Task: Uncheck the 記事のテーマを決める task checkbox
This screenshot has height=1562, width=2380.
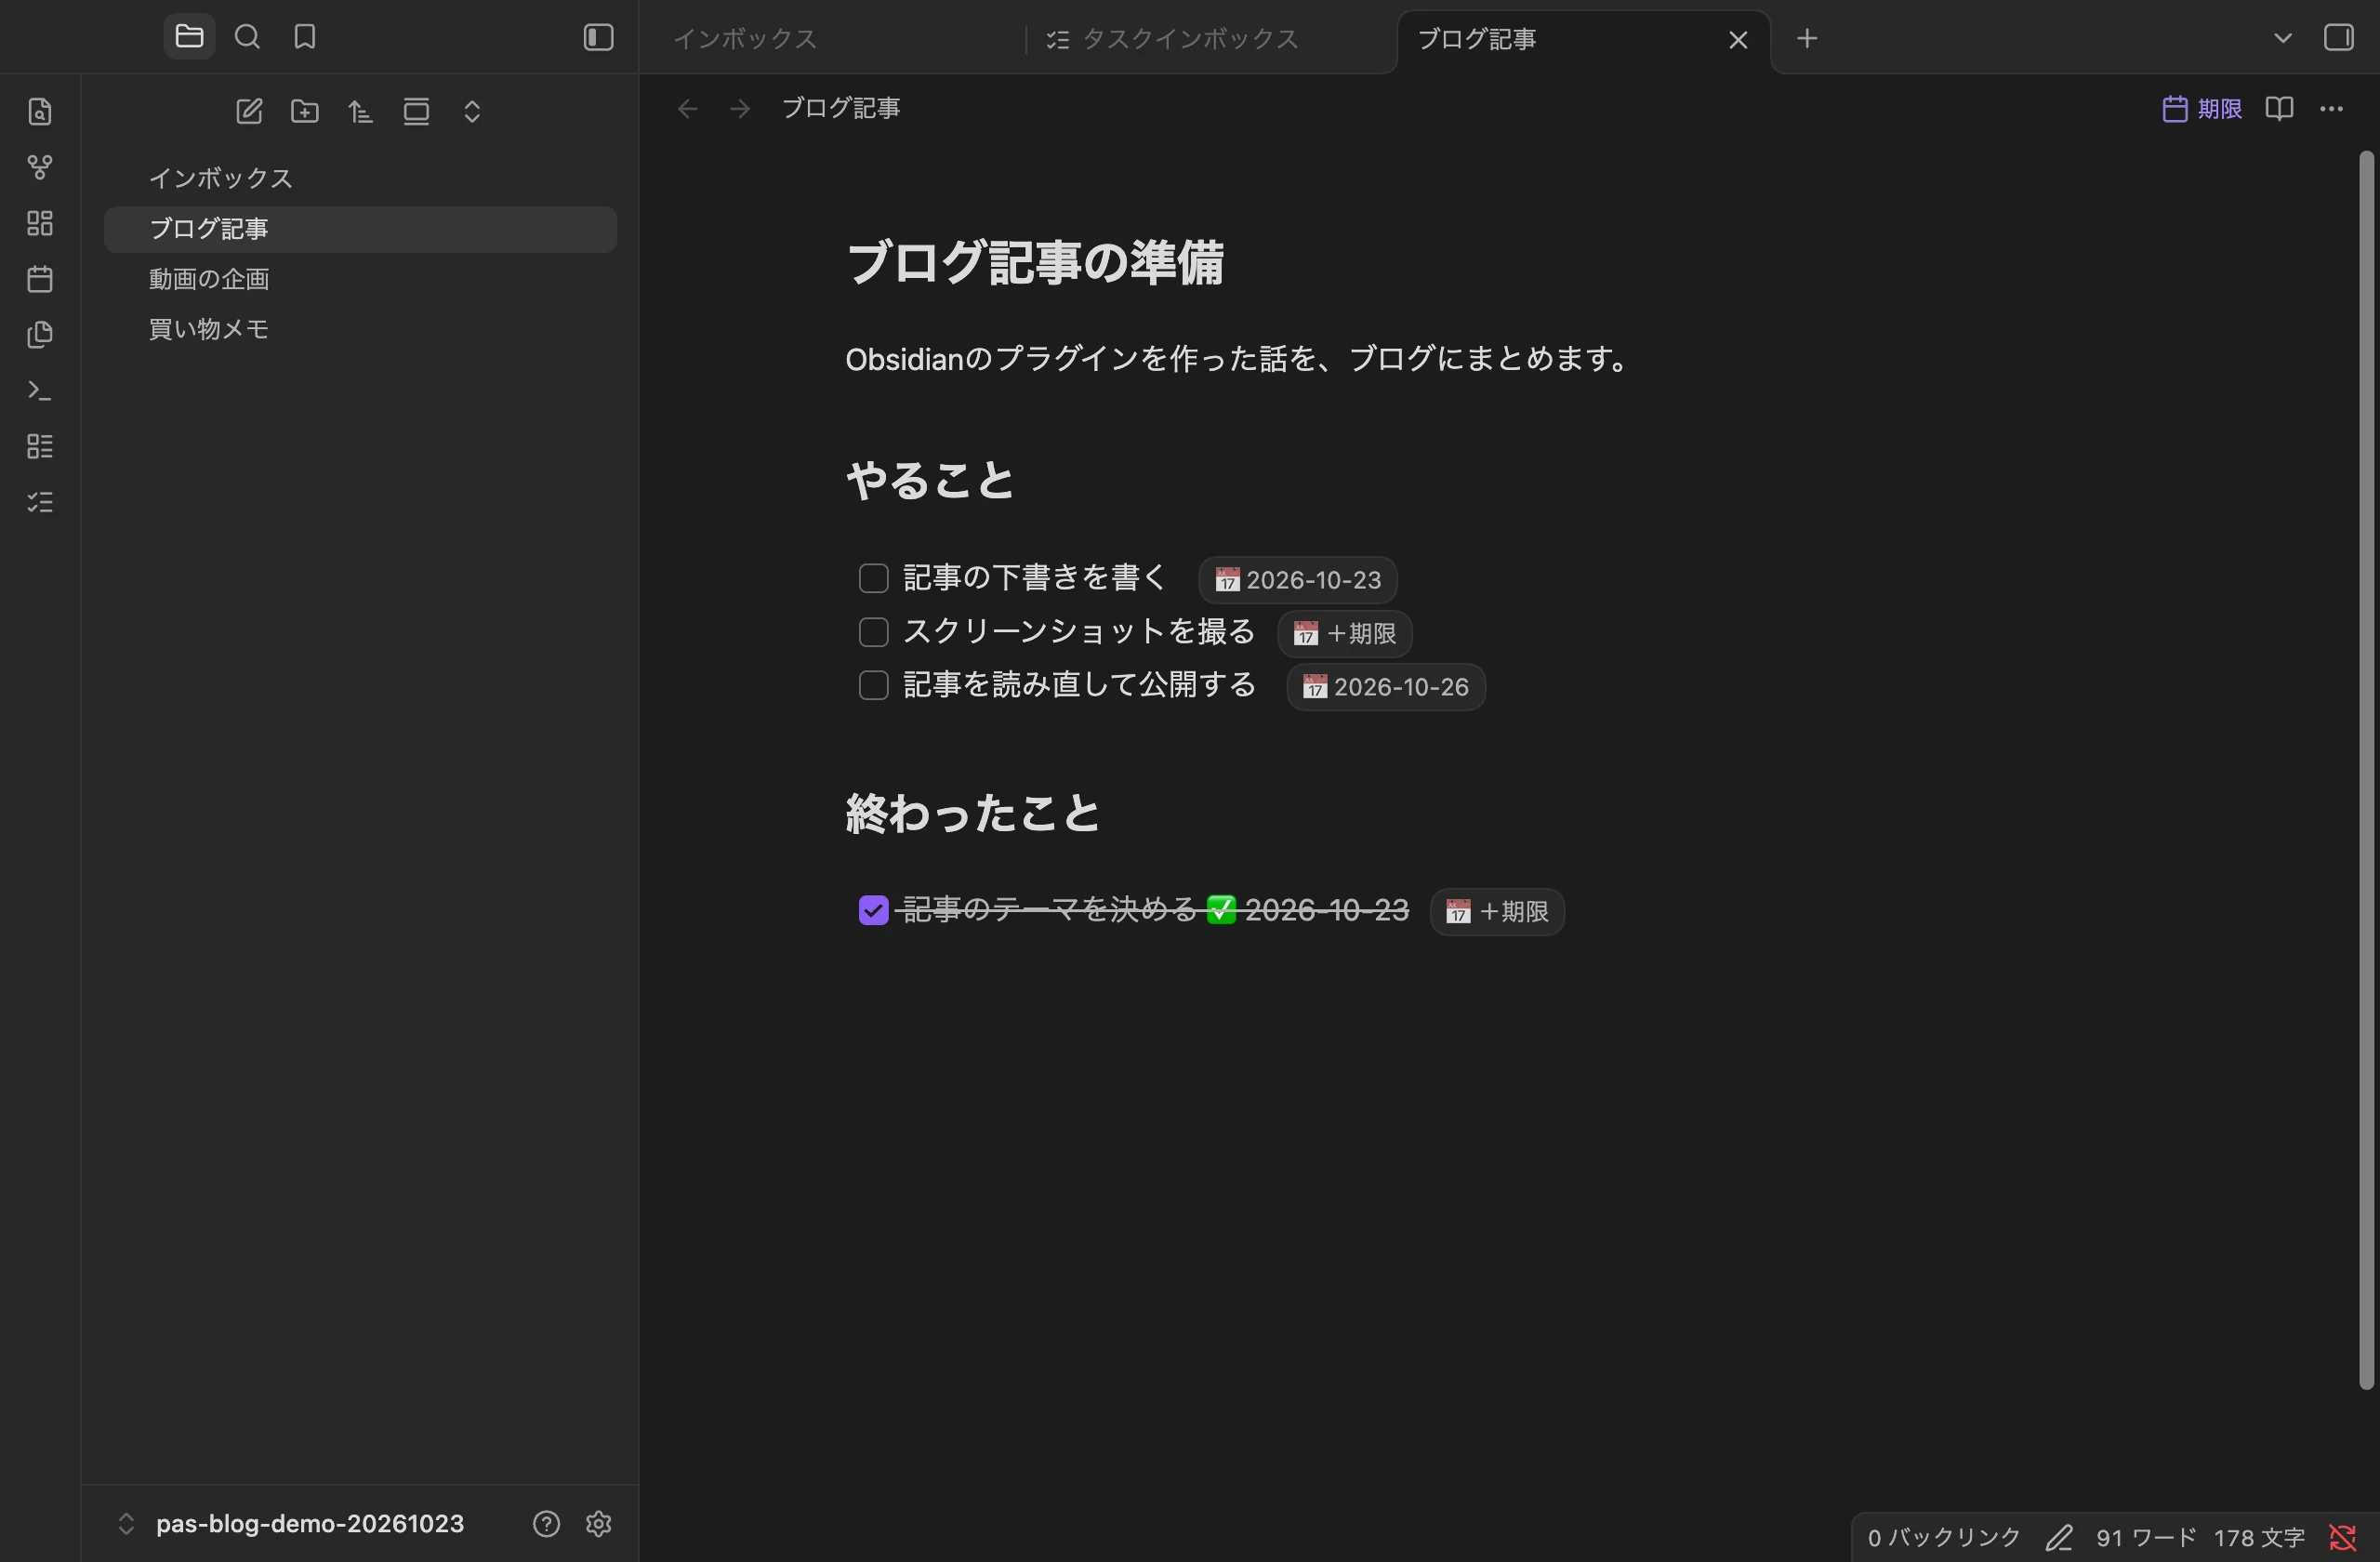Action: point(873,910)
